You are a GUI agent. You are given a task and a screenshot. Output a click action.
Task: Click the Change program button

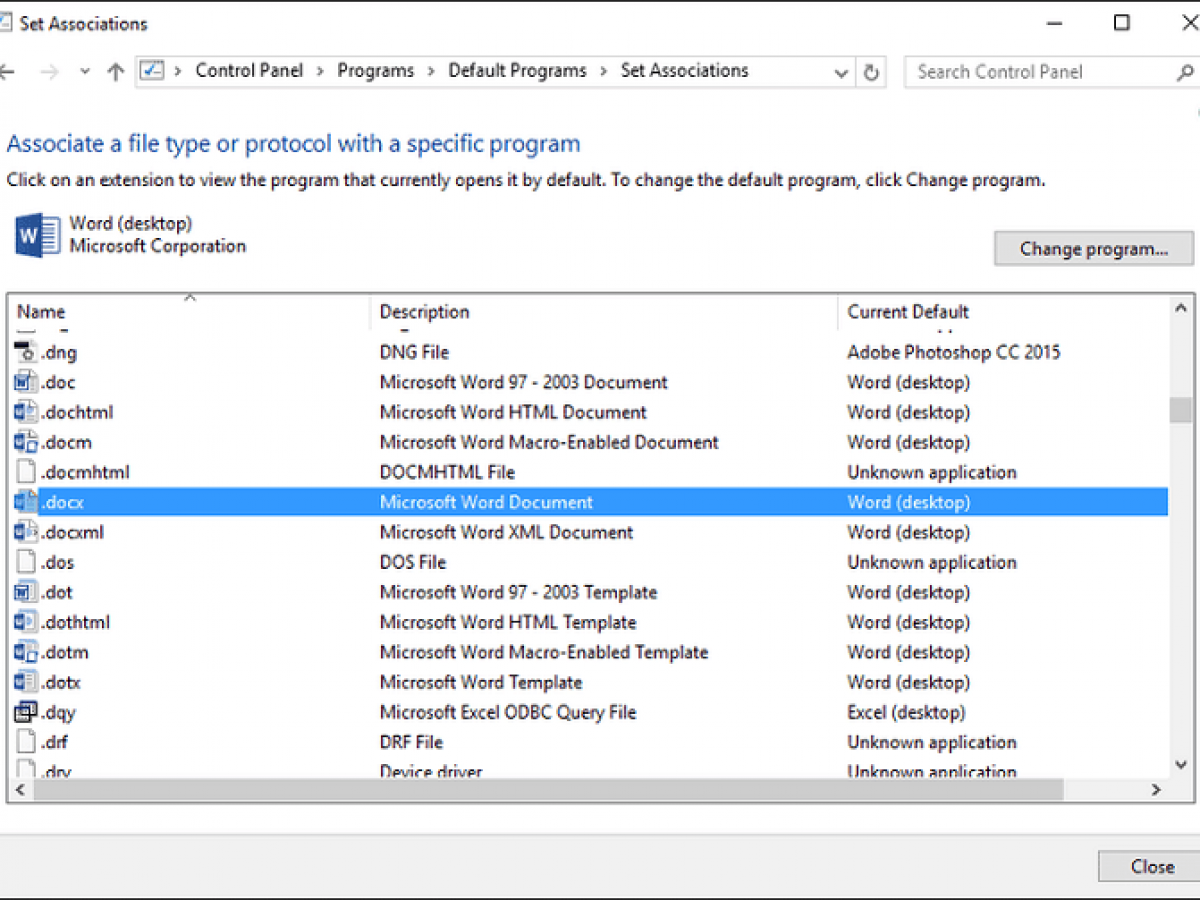pyautogui.click(x=1094, y=249)
